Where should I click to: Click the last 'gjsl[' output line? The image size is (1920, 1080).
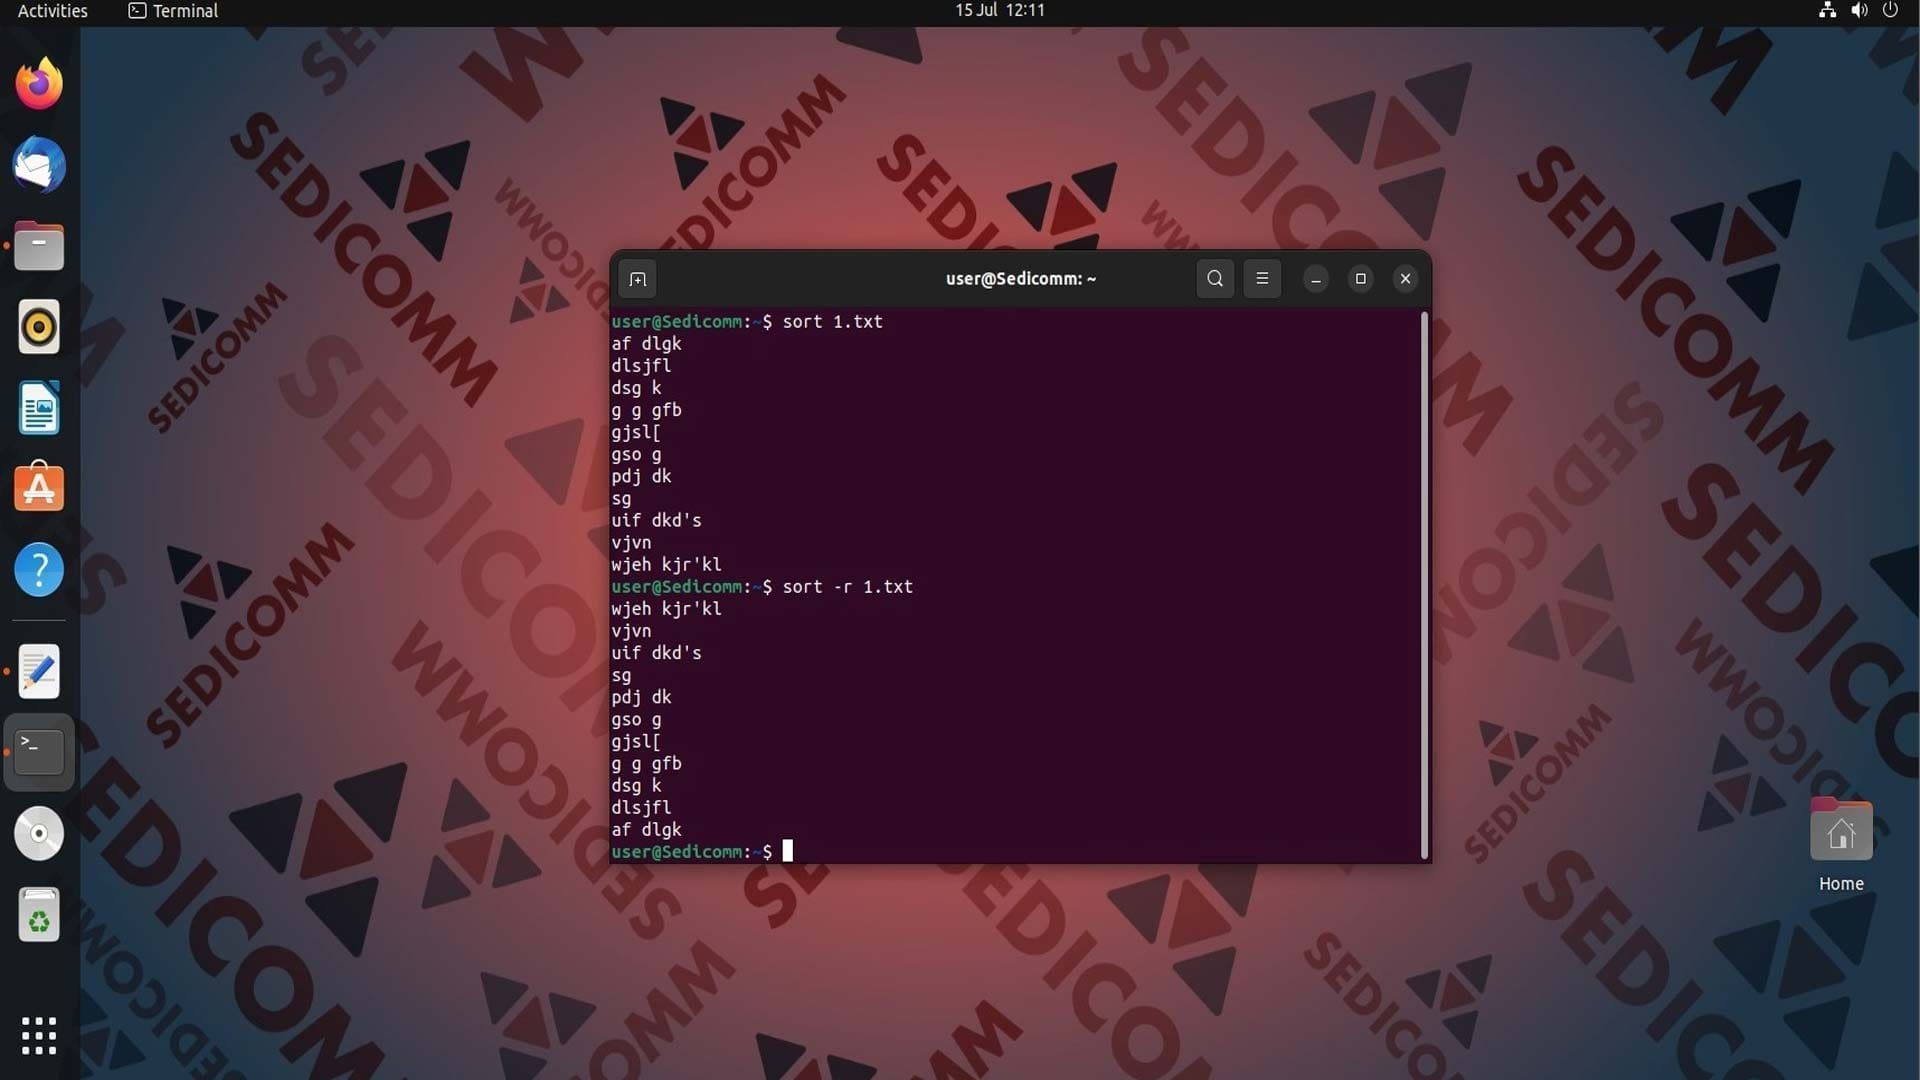pos(636,742)
